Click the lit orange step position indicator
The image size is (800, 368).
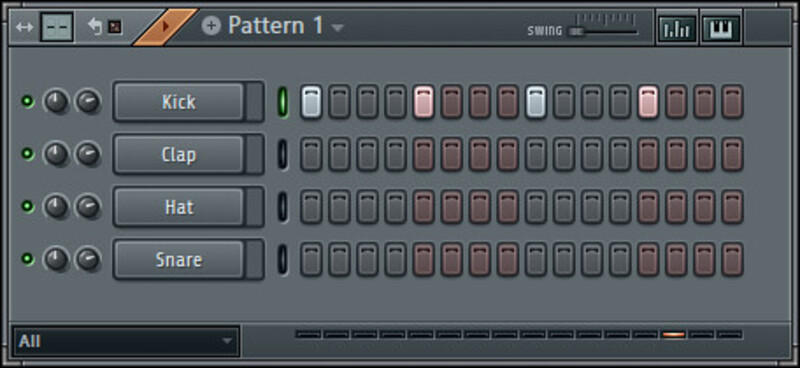click(x=673, y=335)
